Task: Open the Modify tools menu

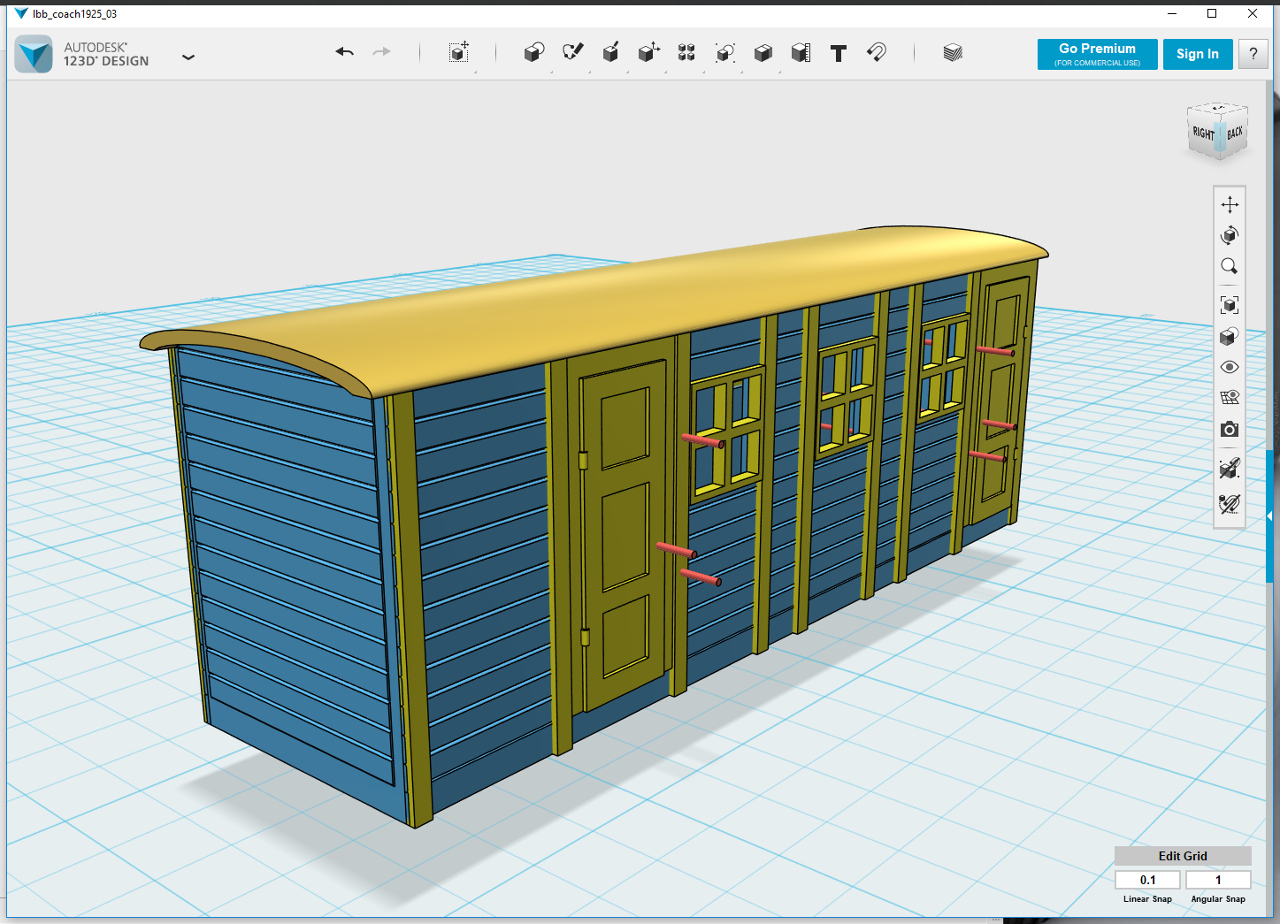Action: [x=648, y=53]
